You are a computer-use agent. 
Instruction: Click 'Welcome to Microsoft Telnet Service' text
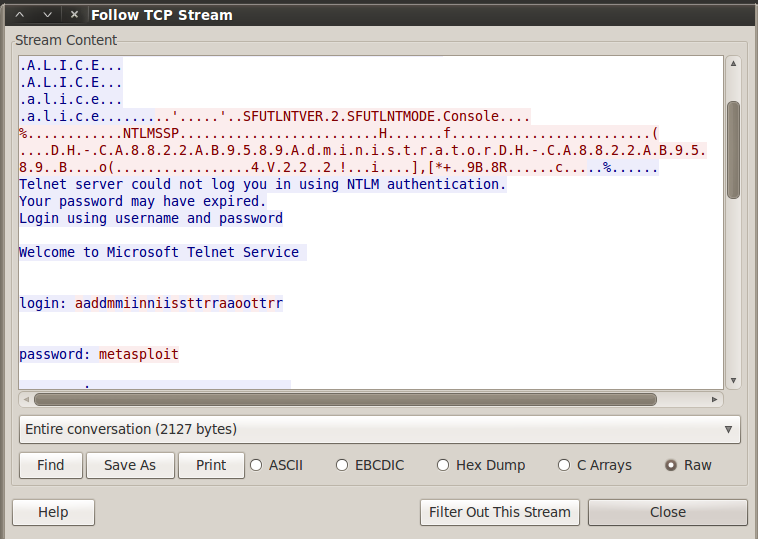tap(159, 252)
